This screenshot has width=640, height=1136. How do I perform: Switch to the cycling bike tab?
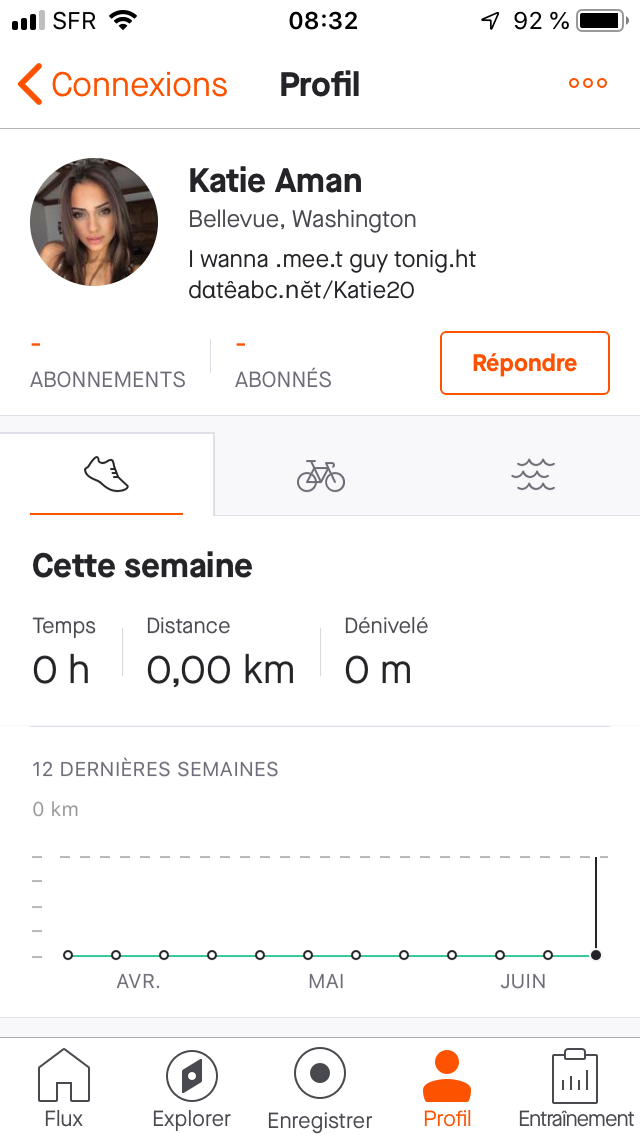(321, 475)
